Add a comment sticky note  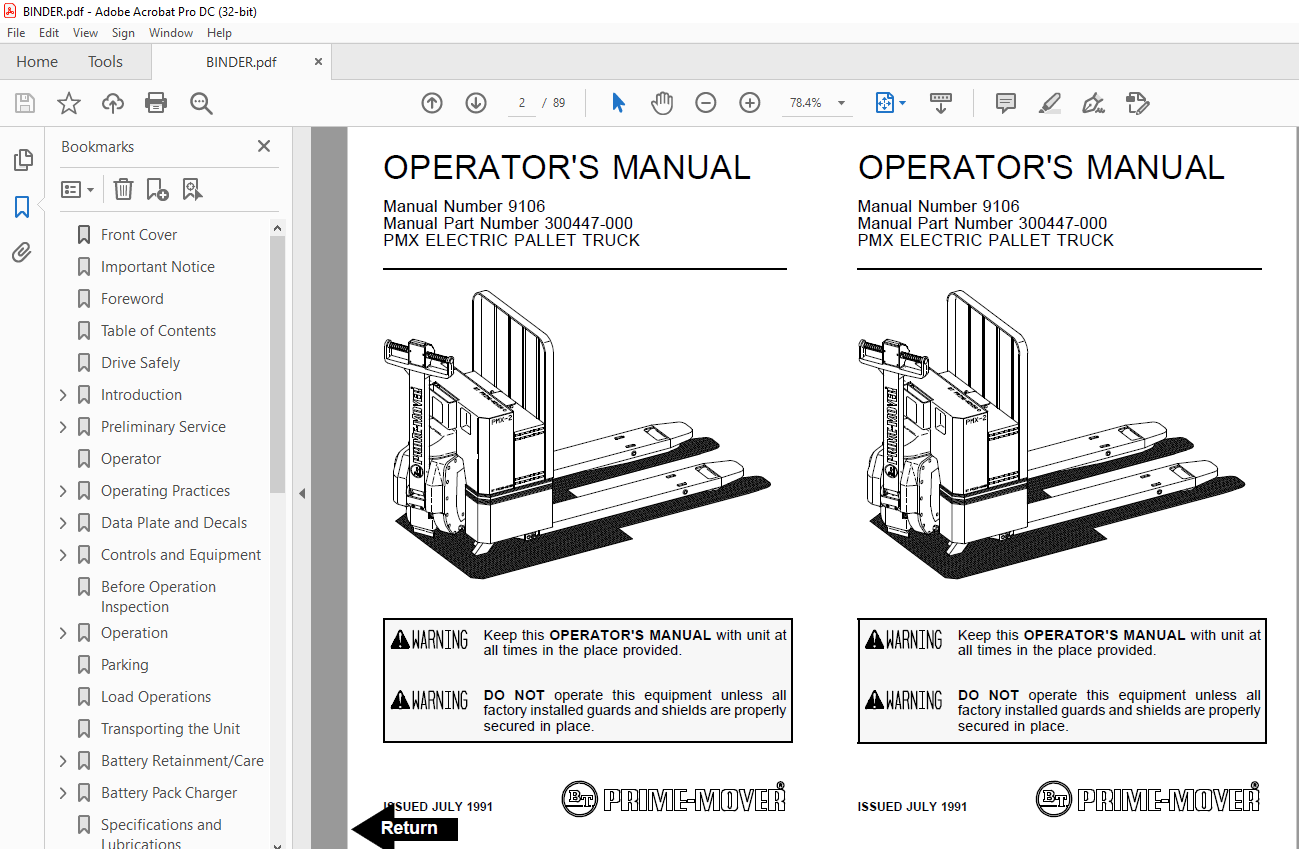coord(1006,103)
